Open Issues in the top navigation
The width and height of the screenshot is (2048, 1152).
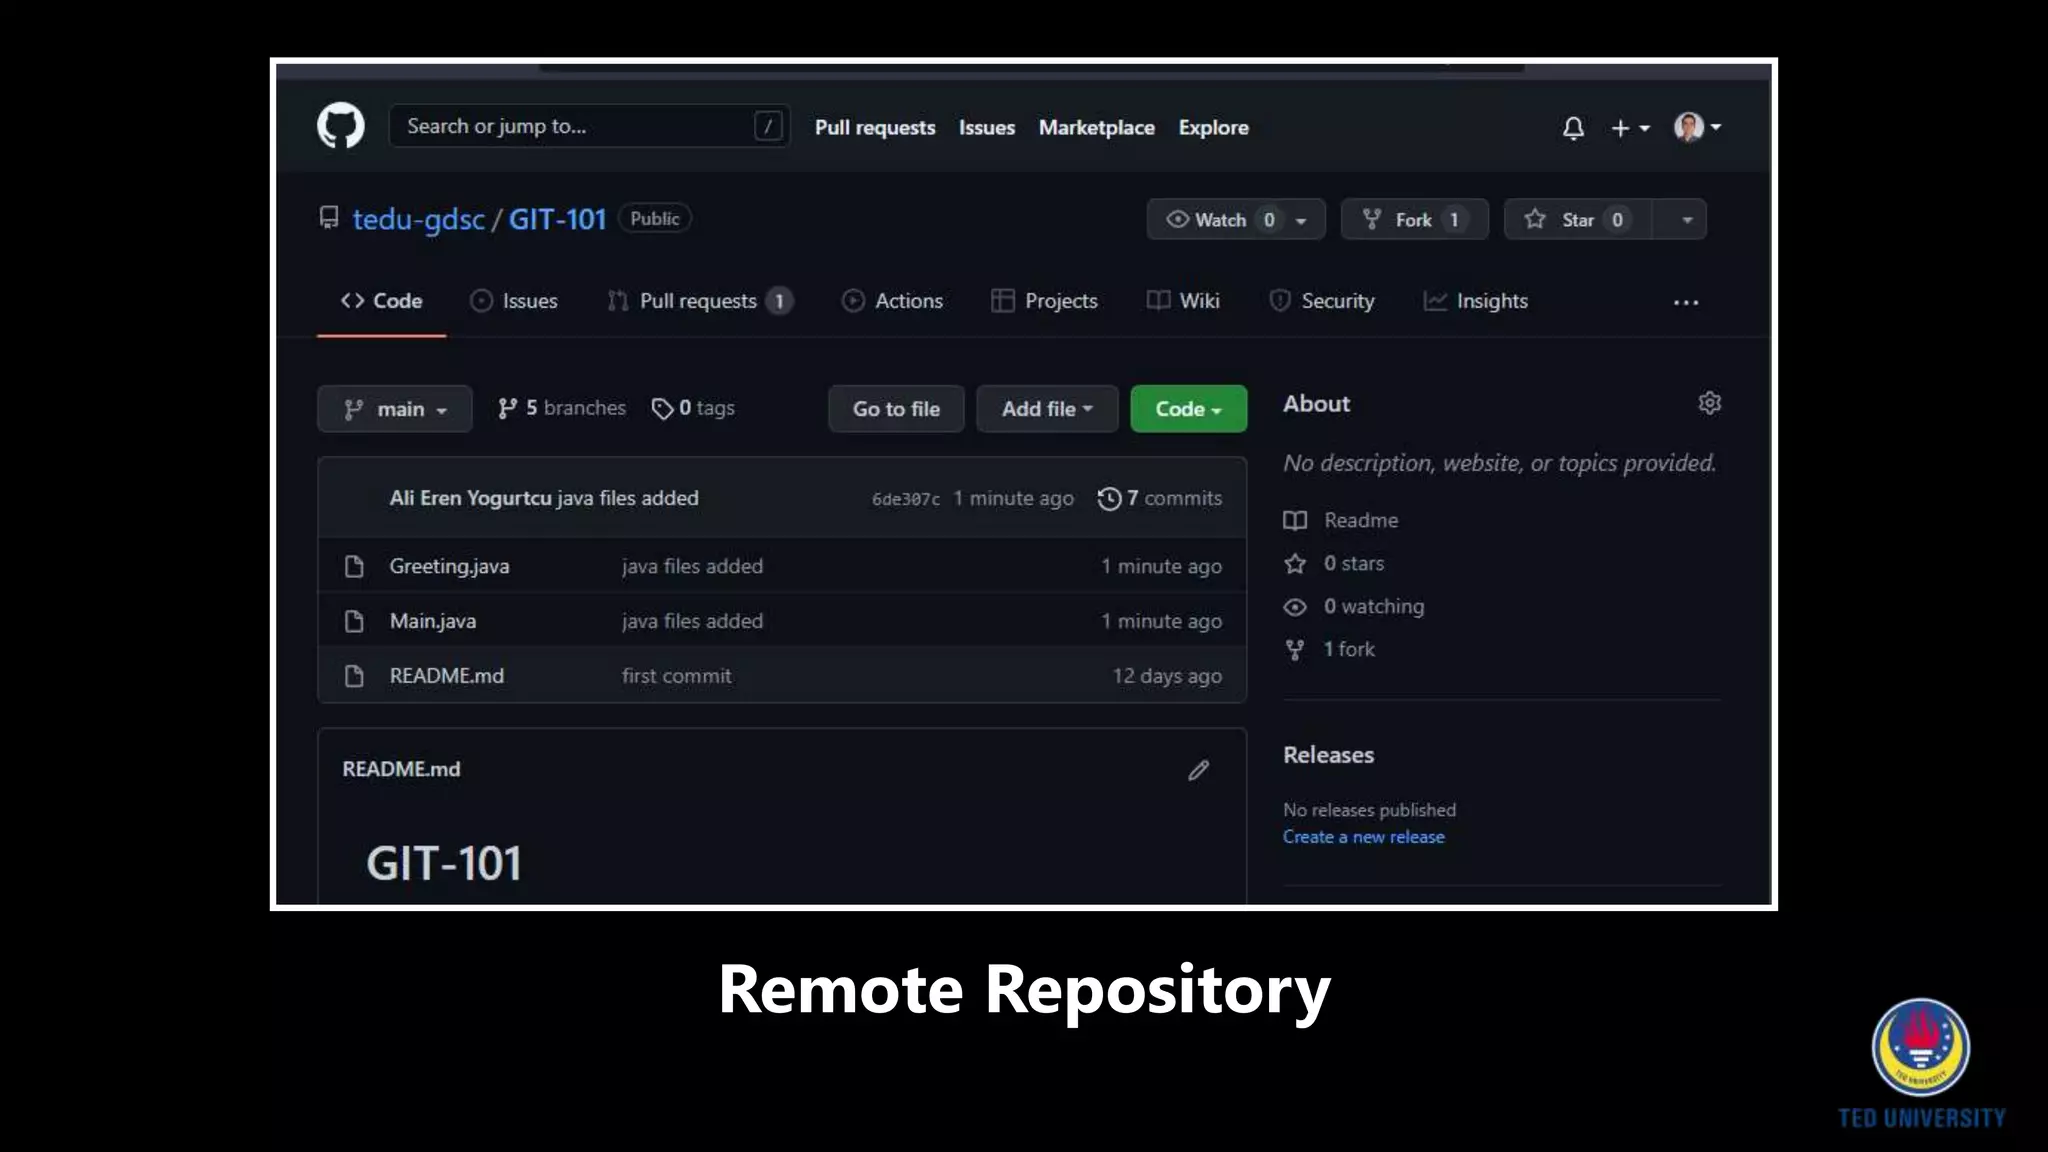986,128
